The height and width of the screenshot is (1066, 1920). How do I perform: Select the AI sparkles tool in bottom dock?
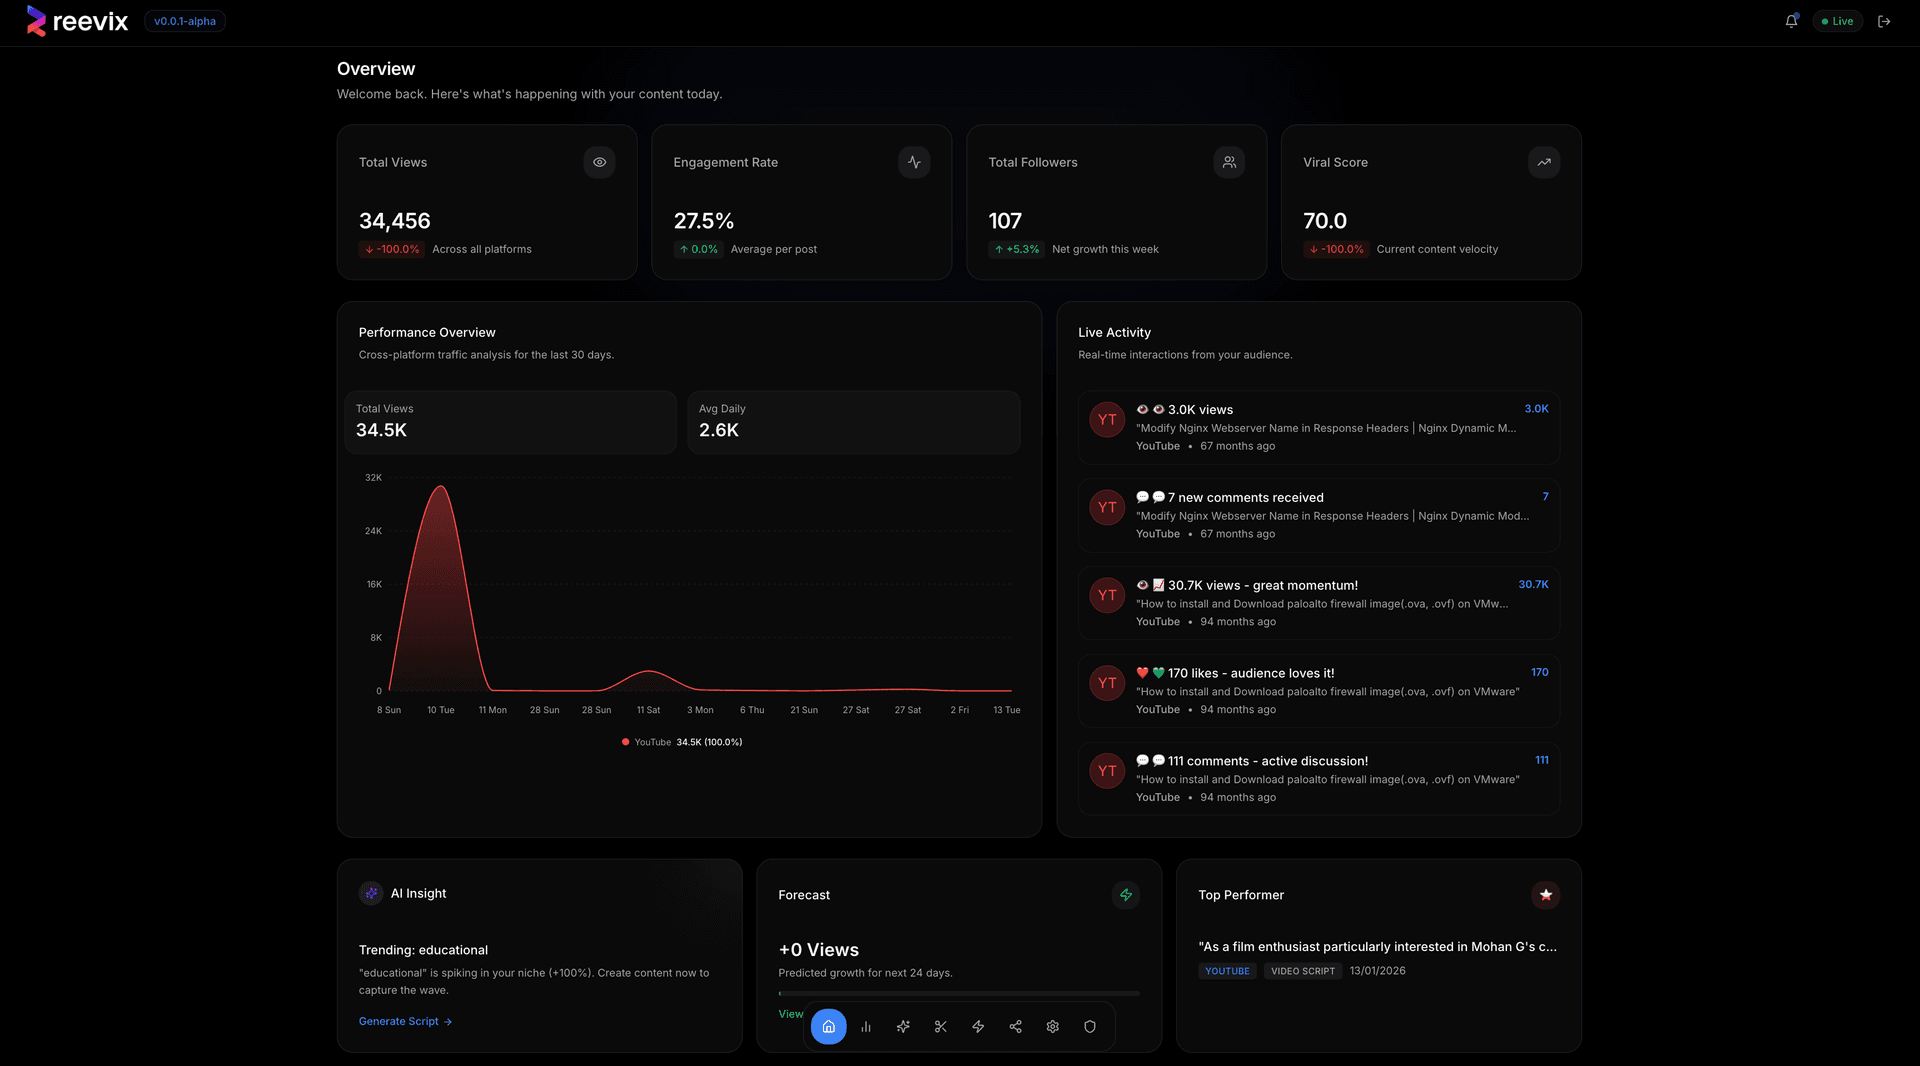(903, 1026)
